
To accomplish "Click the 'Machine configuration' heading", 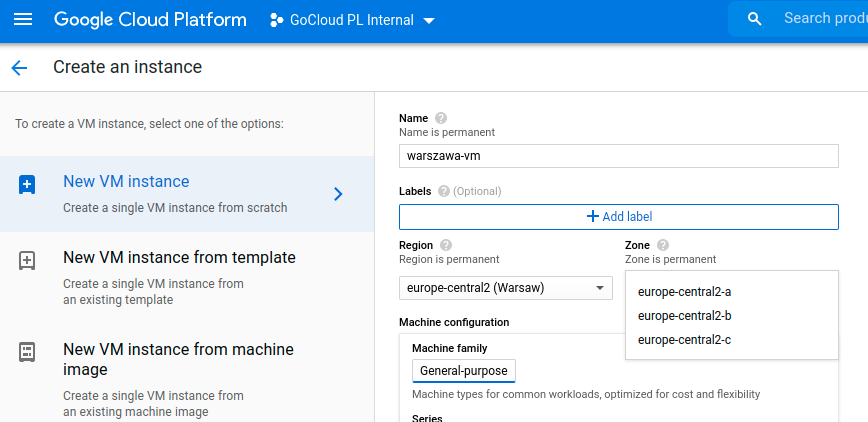I will 454,322.
